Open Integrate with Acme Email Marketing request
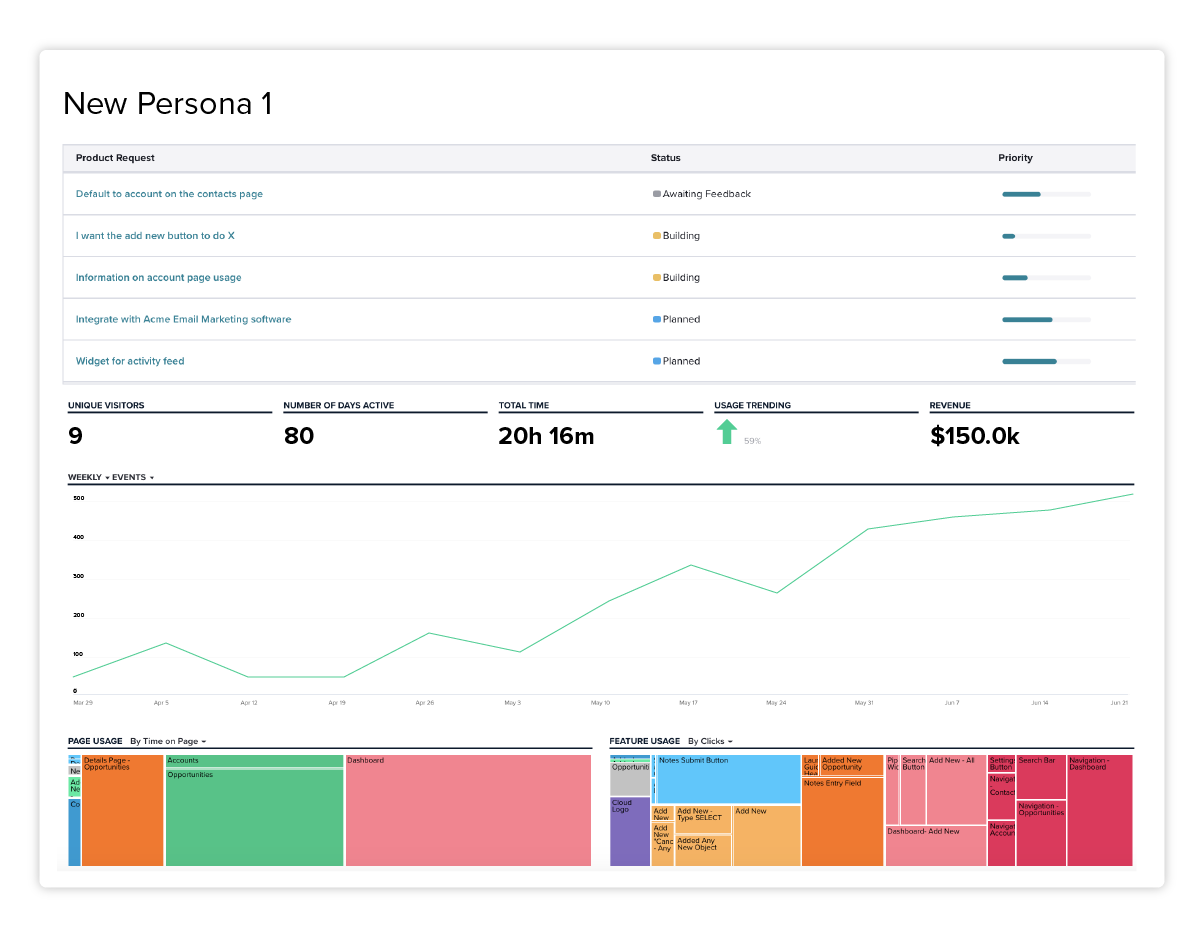Viewport: 1200px width, 944px height. coord(183,320)
